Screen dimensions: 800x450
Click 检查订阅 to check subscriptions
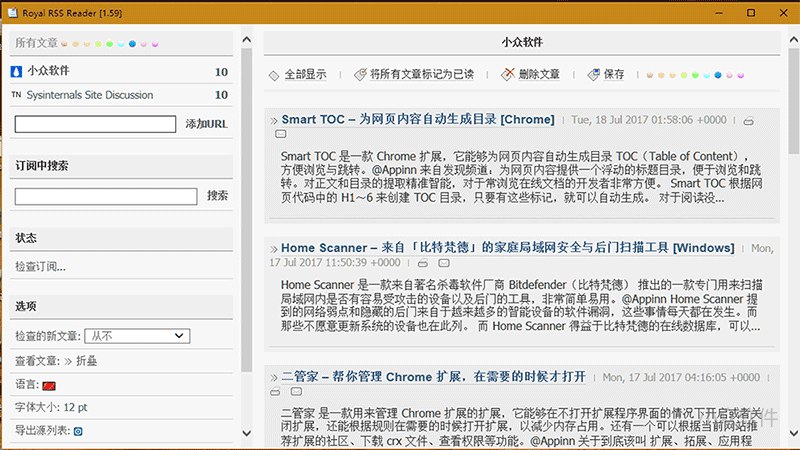point(40,267)
